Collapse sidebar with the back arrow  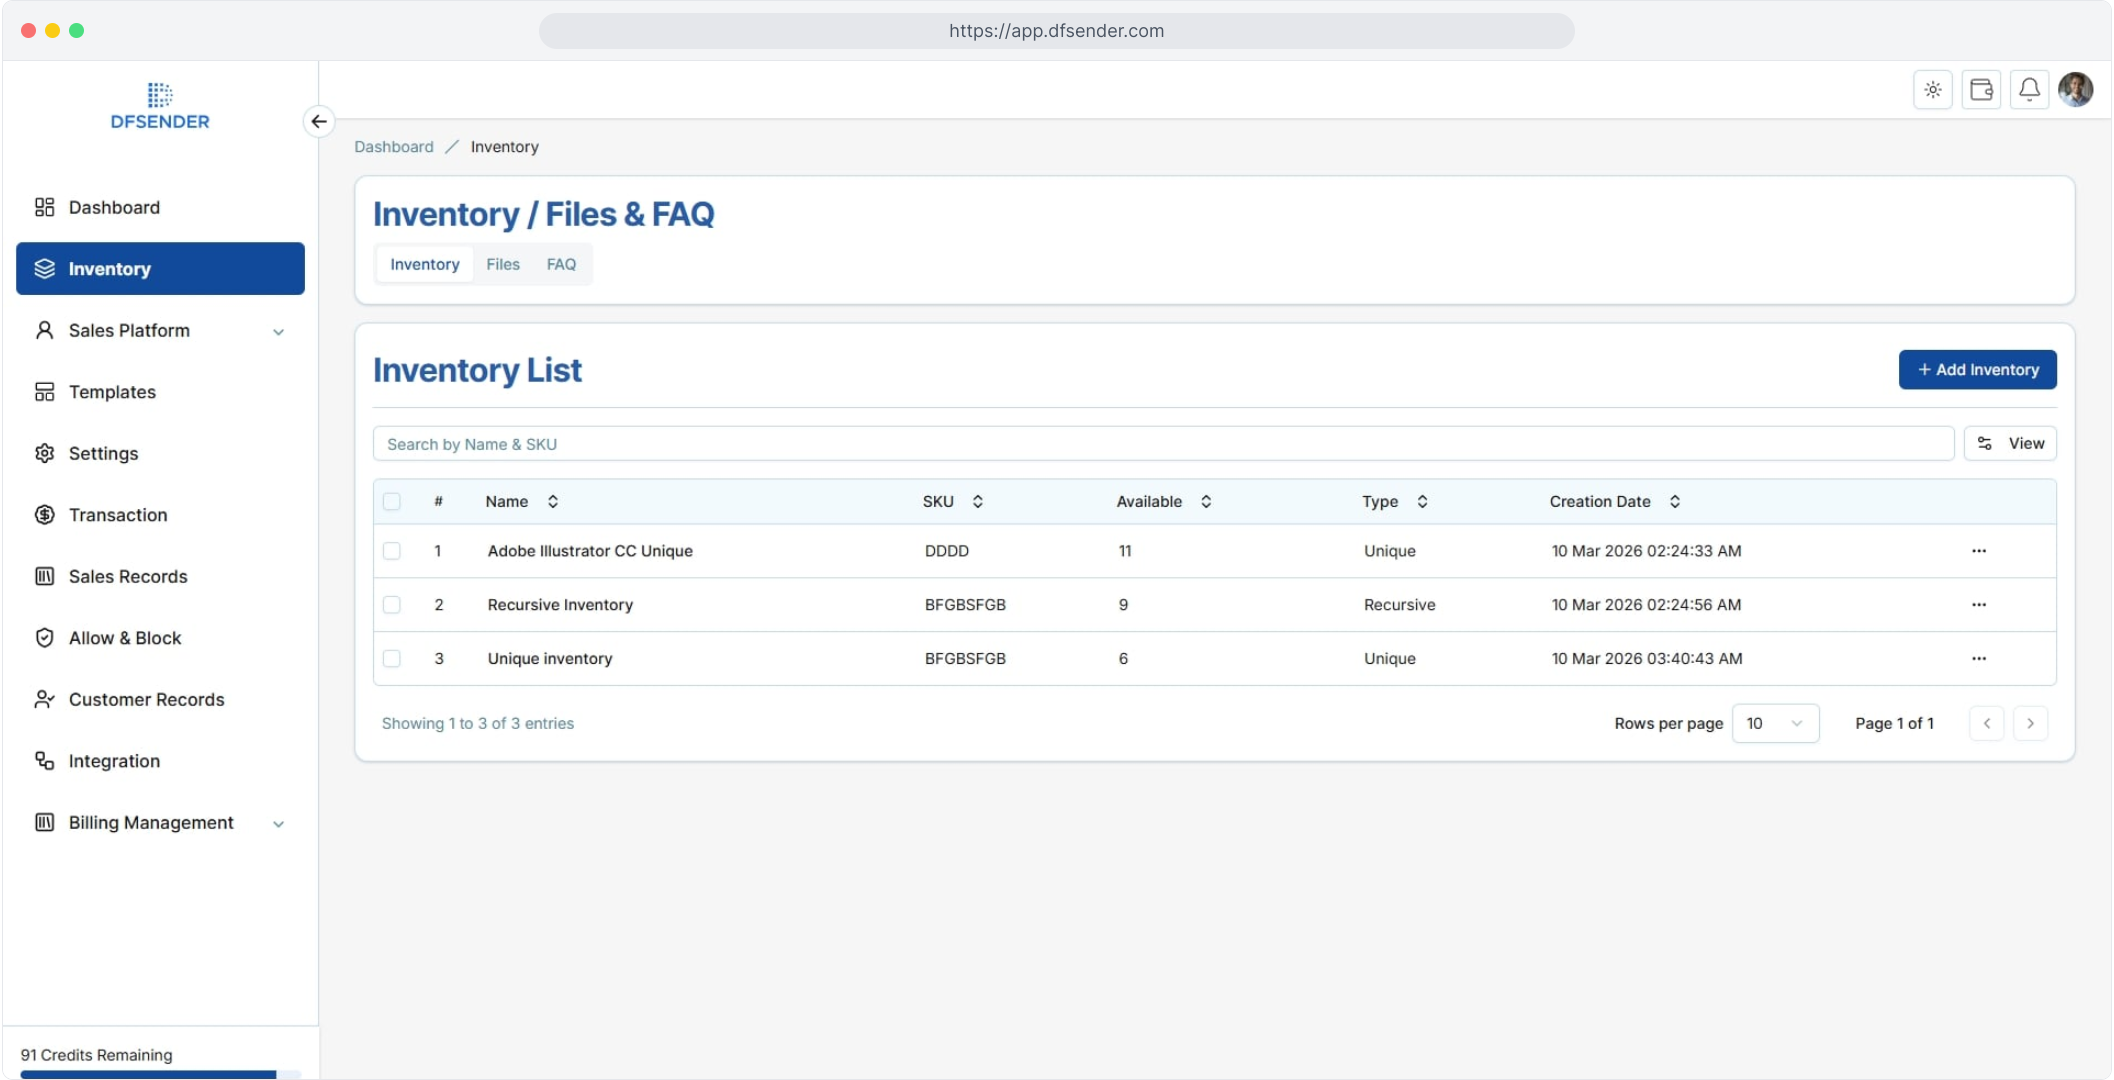tap(318, 121)
